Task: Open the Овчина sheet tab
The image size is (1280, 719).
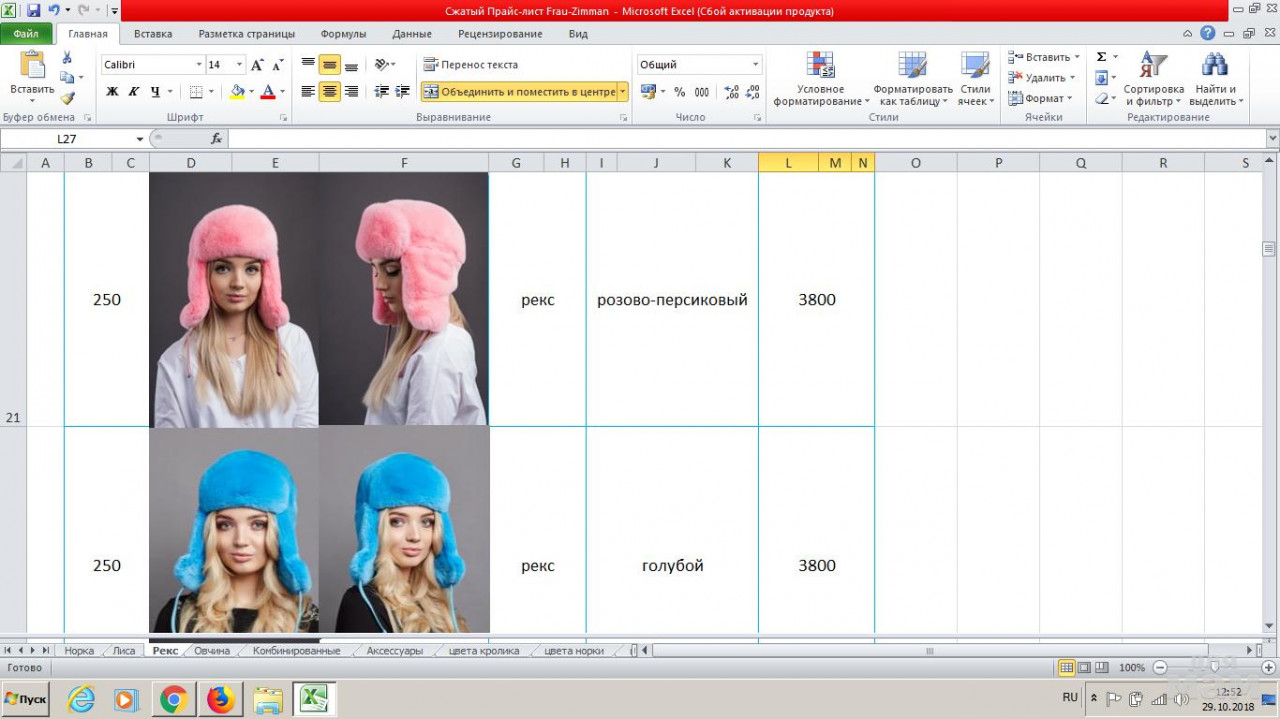Action: 212,651
